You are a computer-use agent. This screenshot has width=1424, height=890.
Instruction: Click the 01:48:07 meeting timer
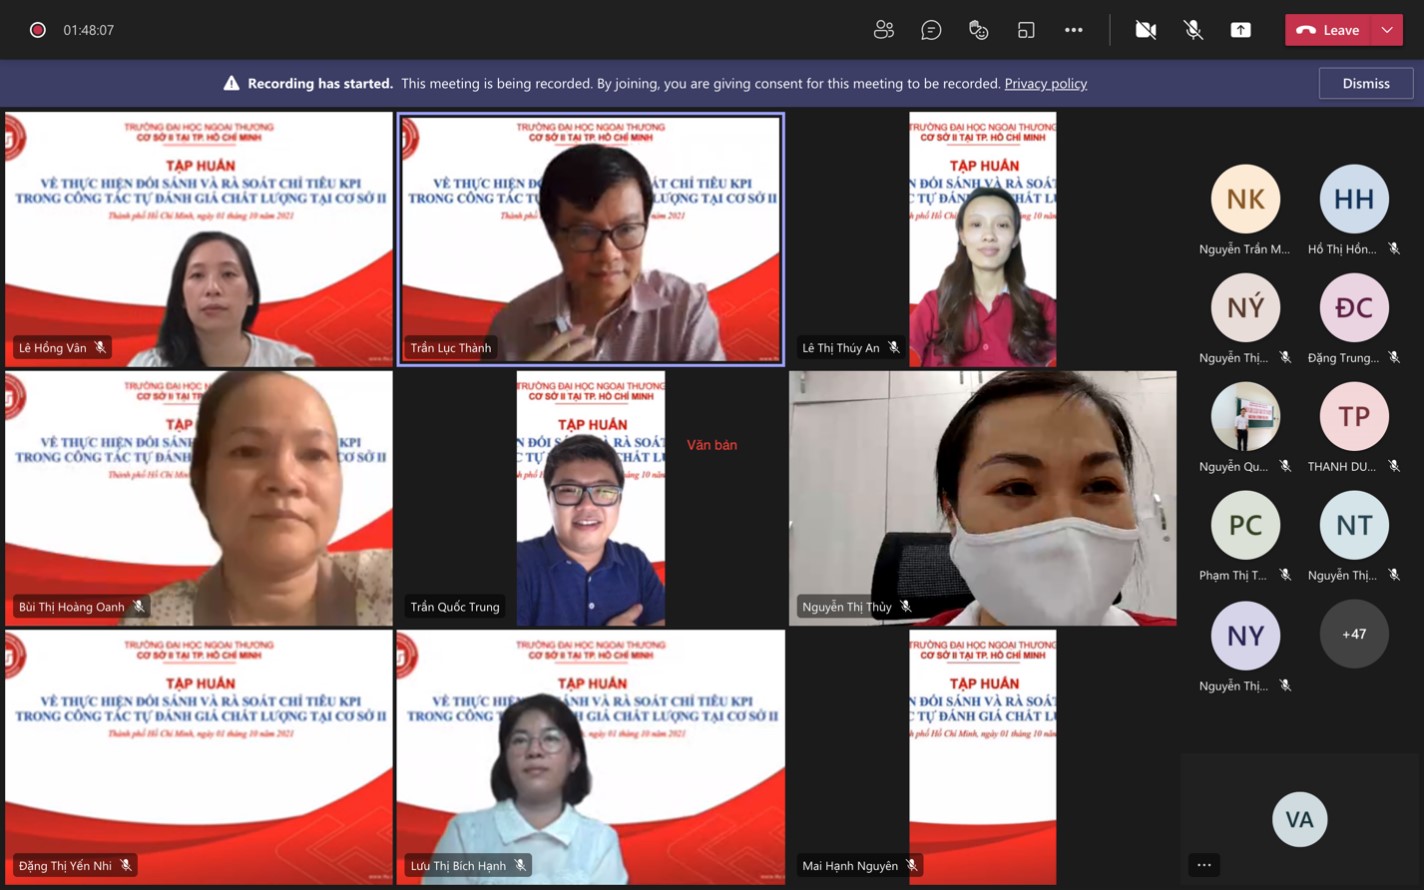[x=89, y=30]
